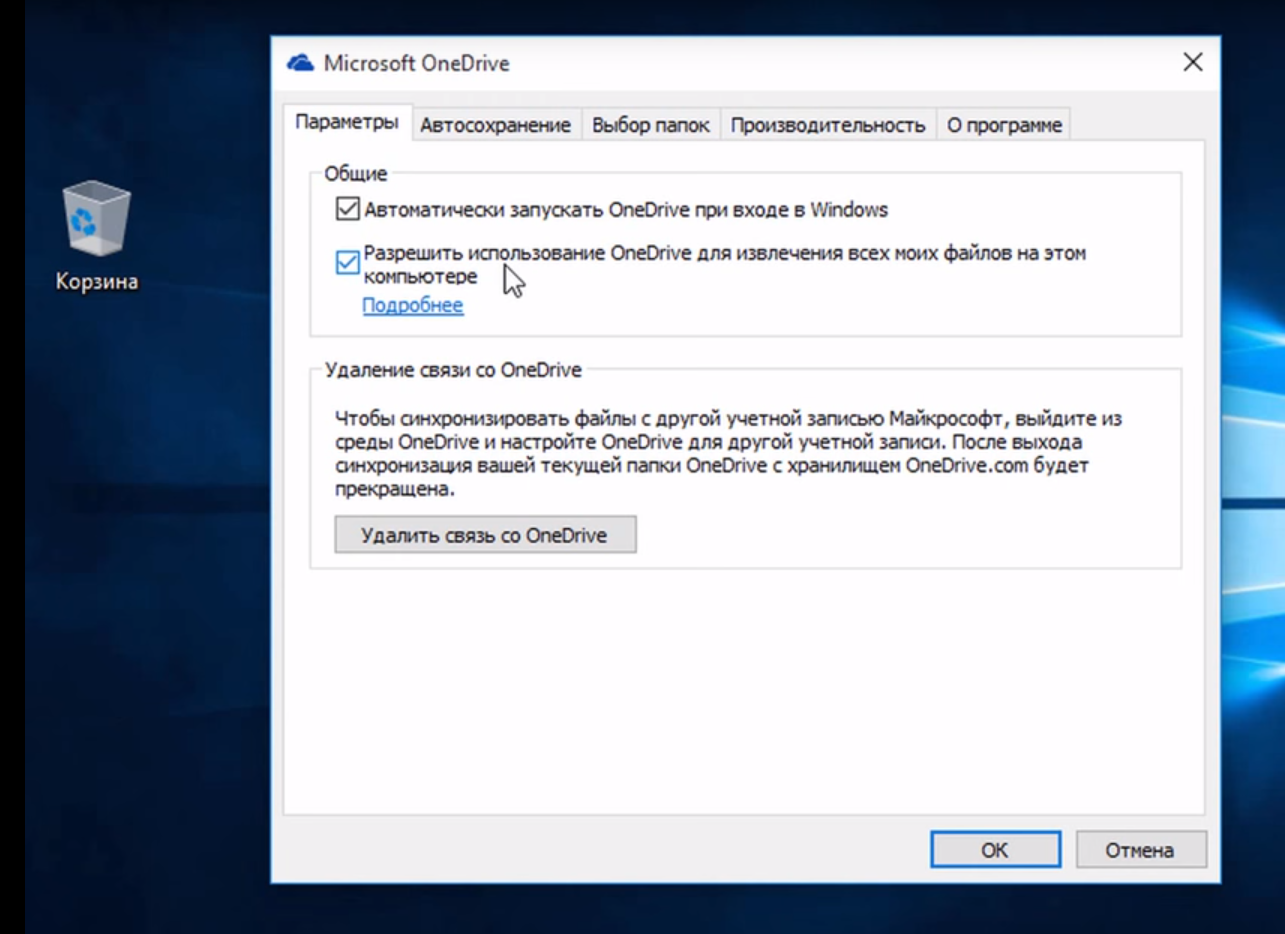Click the Автоматически запускать OneDrive label text
Image resolution: width=1285 pixels, height=934 pixels.
point(626,210)
